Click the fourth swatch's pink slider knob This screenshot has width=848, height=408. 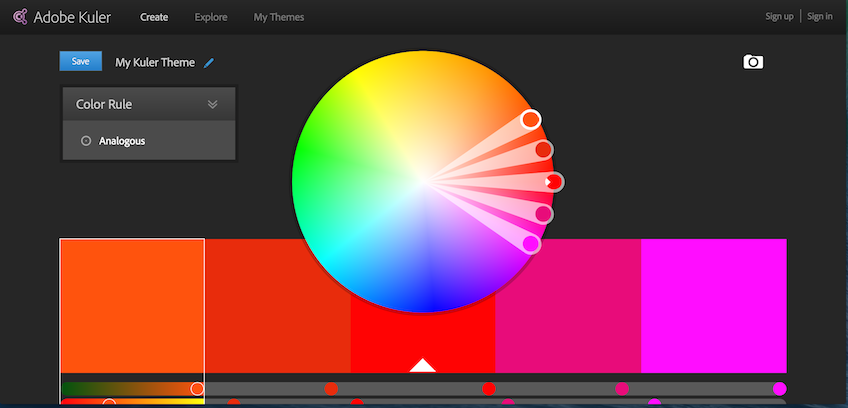pos(622,389)
